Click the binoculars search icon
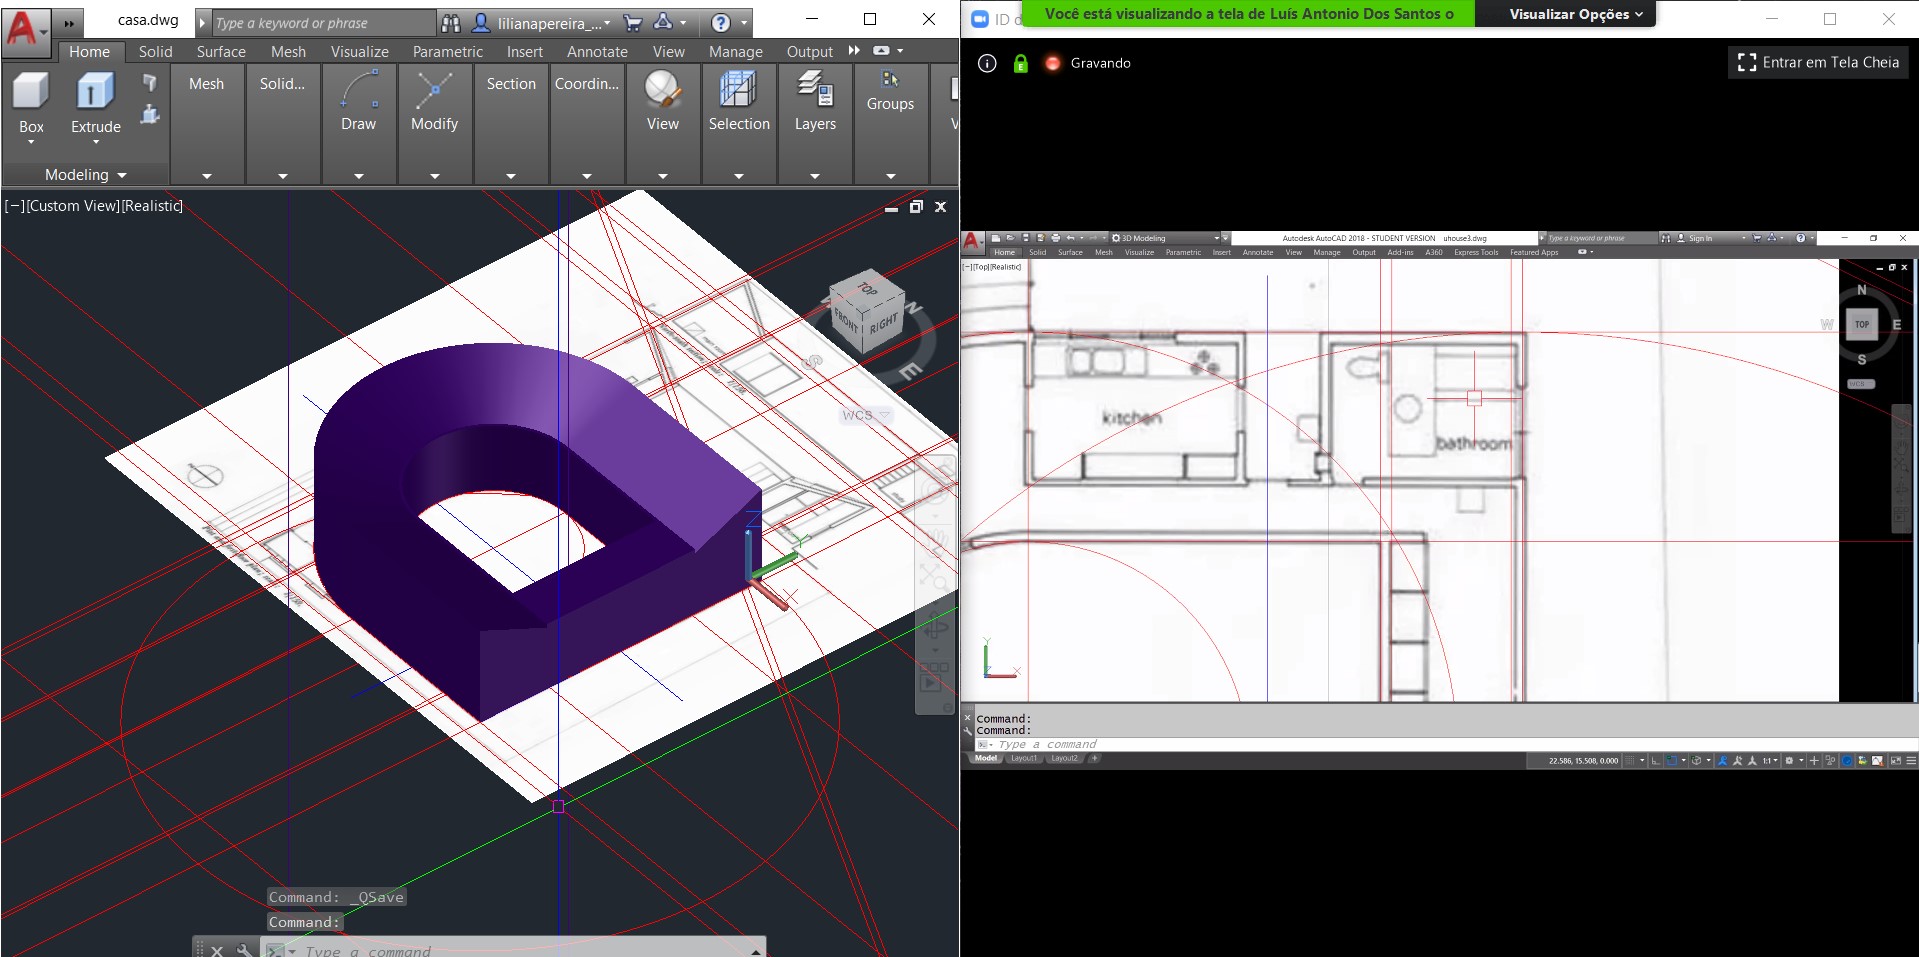Screen dimensions: 1919x957 451,22
